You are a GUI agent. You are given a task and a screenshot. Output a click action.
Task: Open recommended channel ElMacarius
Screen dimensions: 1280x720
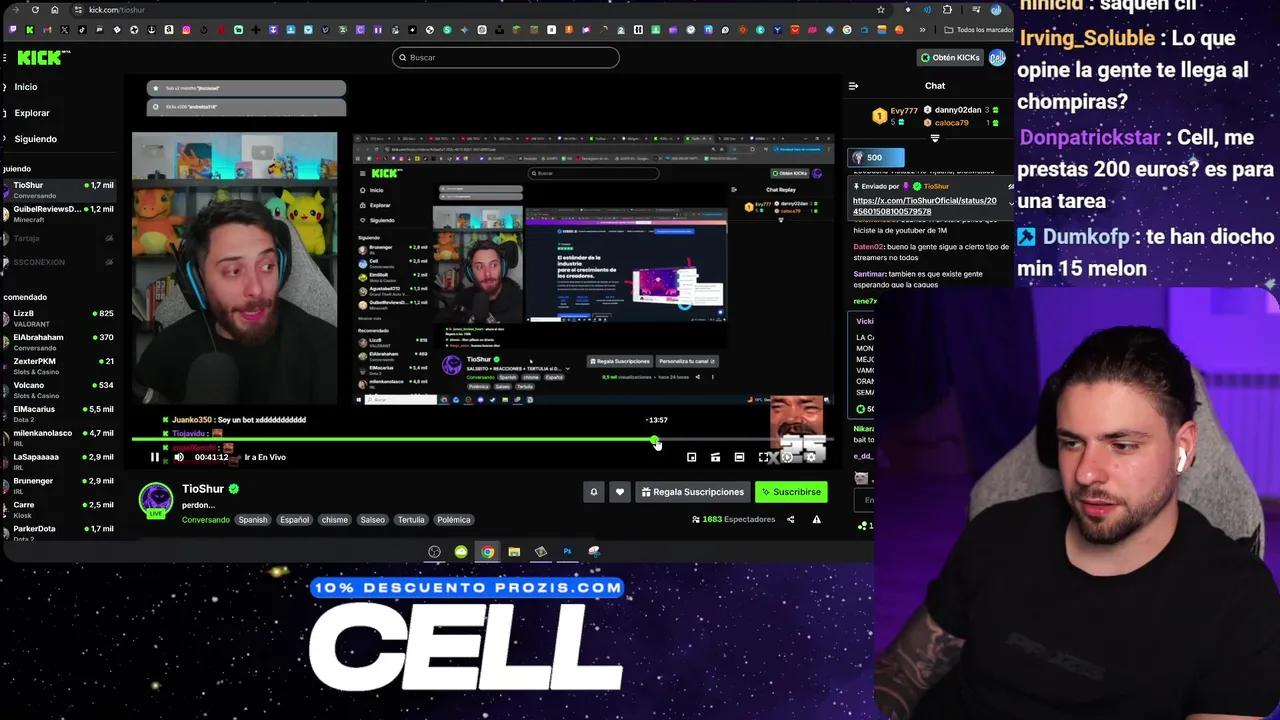point(60,414)
